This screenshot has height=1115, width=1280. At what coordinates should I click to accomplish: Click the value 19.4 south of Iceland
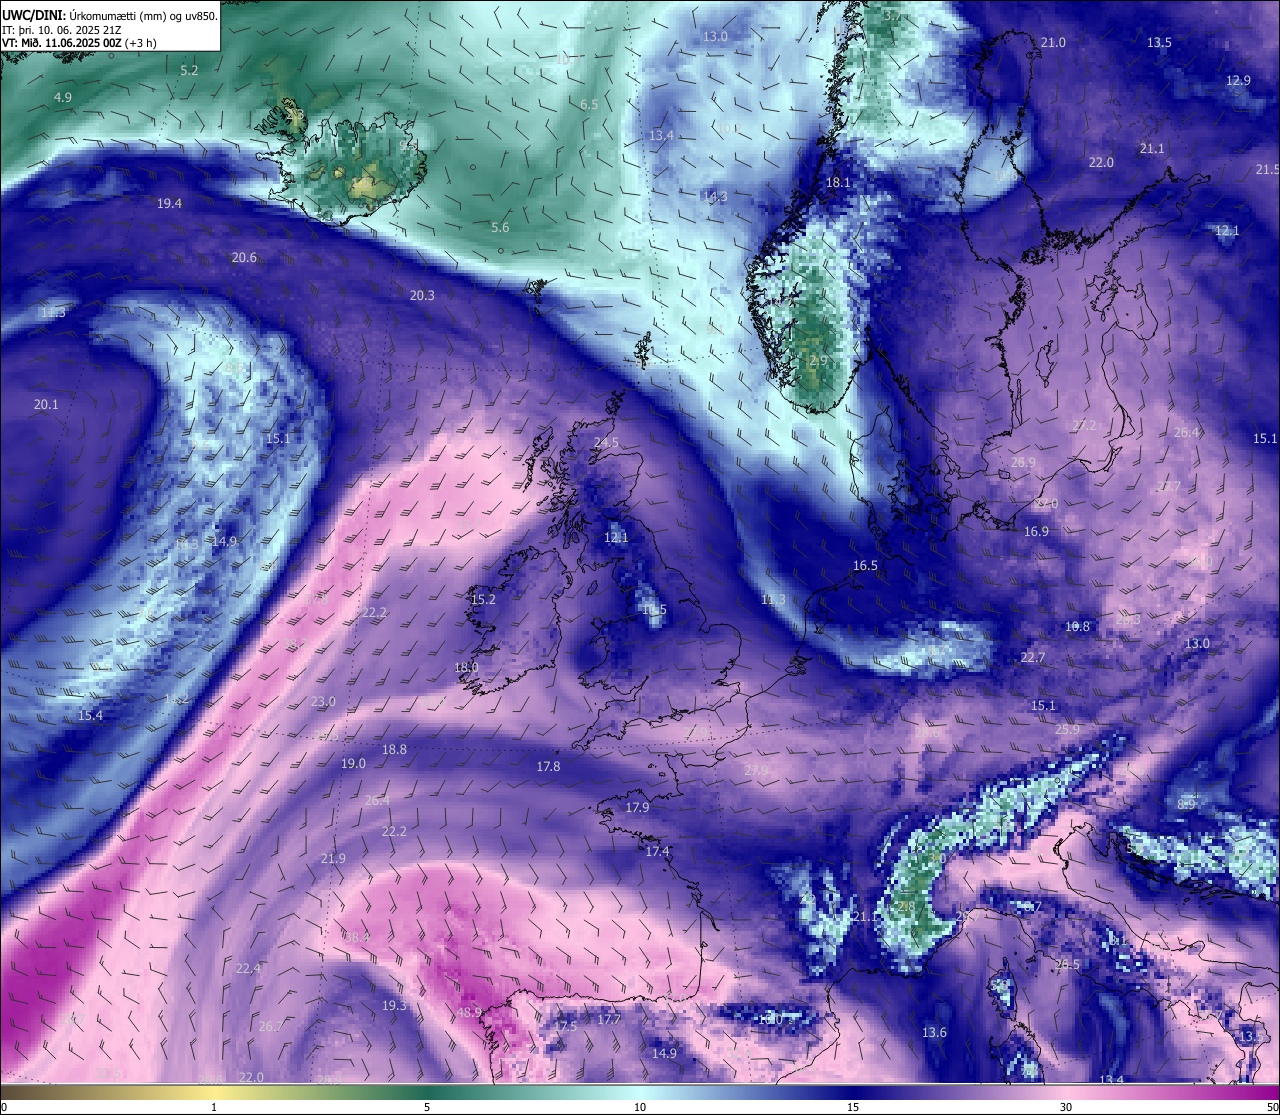click(169, 204)
